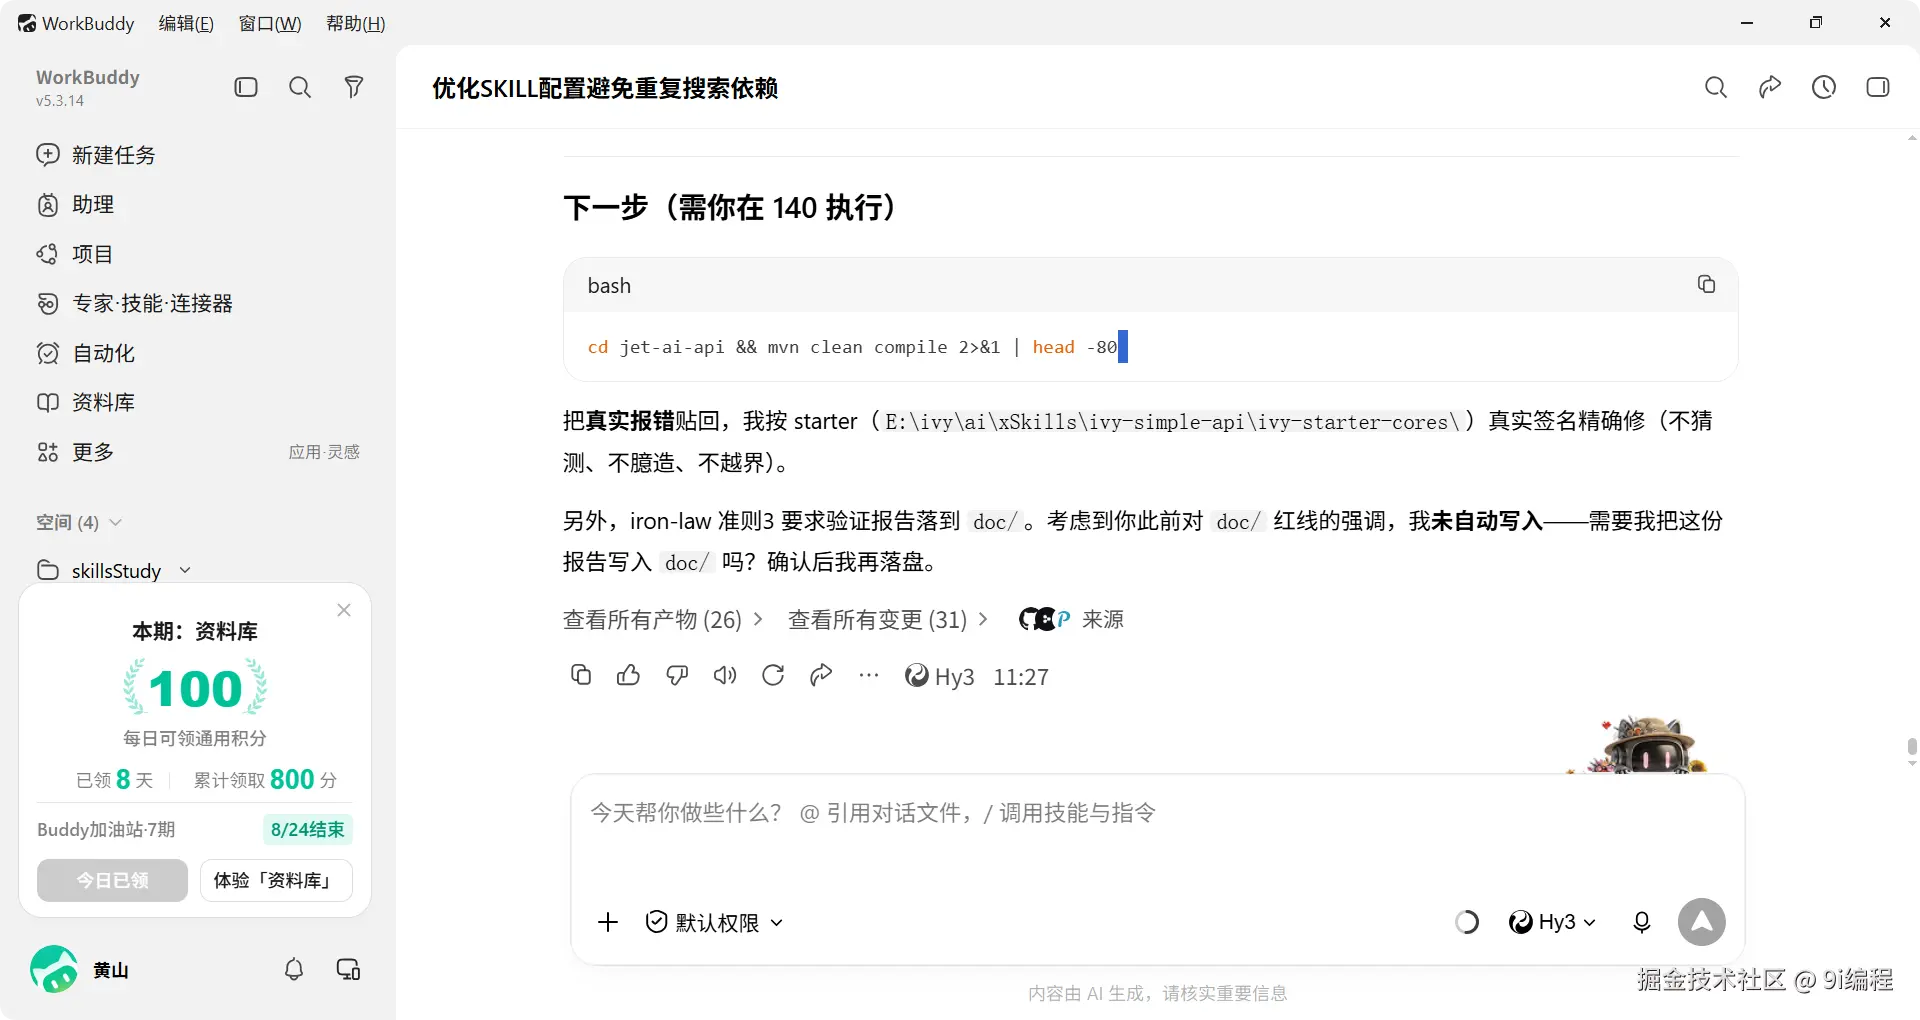The height and width of the screenshot is (1020, 1920).
Task: Open 助理 in the sidebar
Action: pos(198,204)
